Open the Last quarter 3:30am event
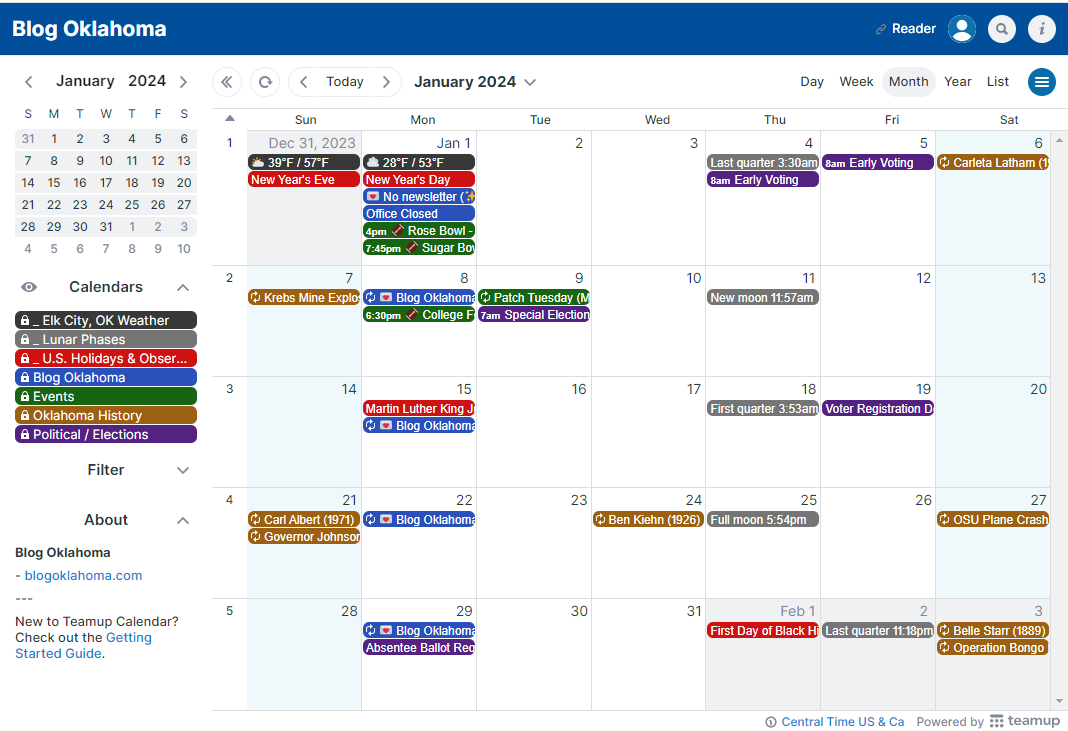 pyautogui.click(x=763, y=163)
